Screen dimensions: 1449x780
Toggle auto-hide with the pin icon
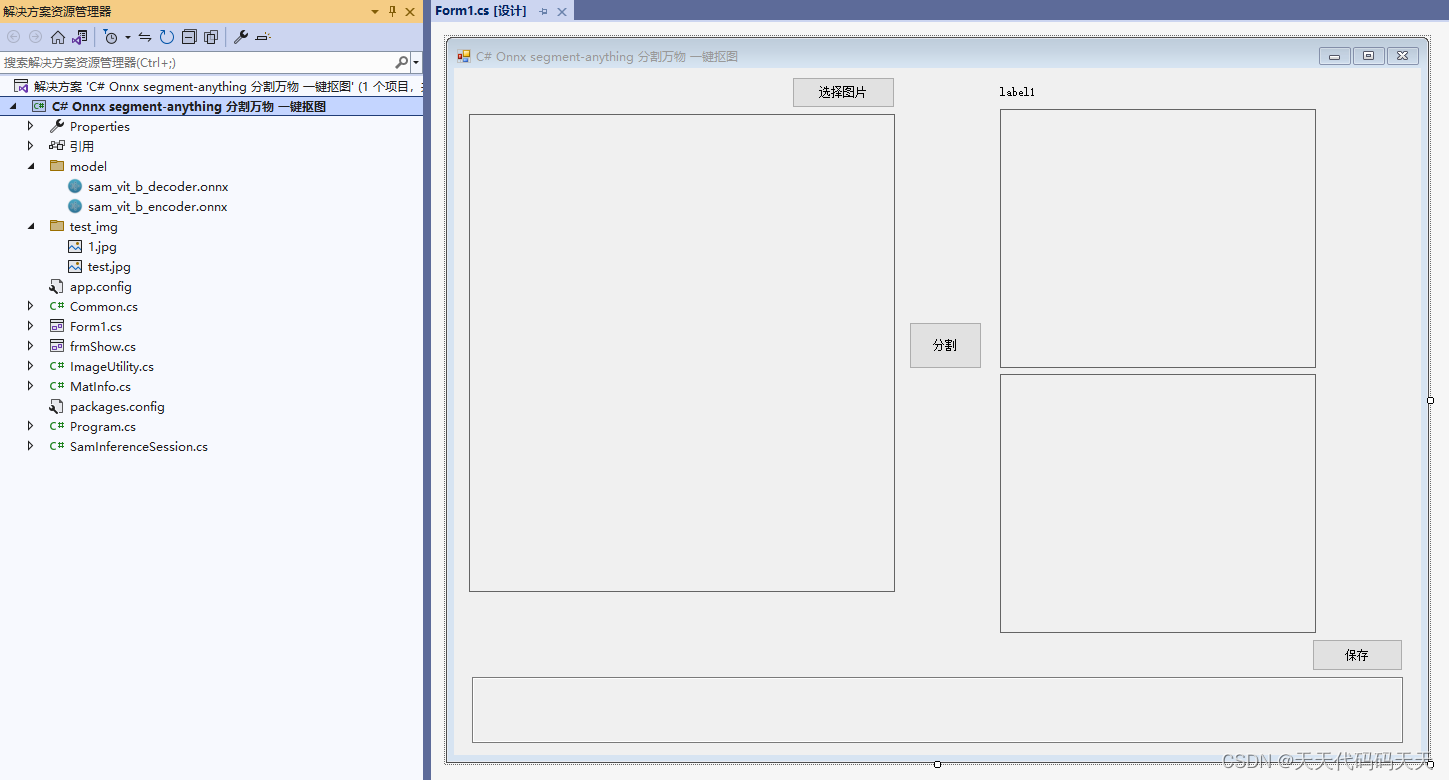coord(393,12)
